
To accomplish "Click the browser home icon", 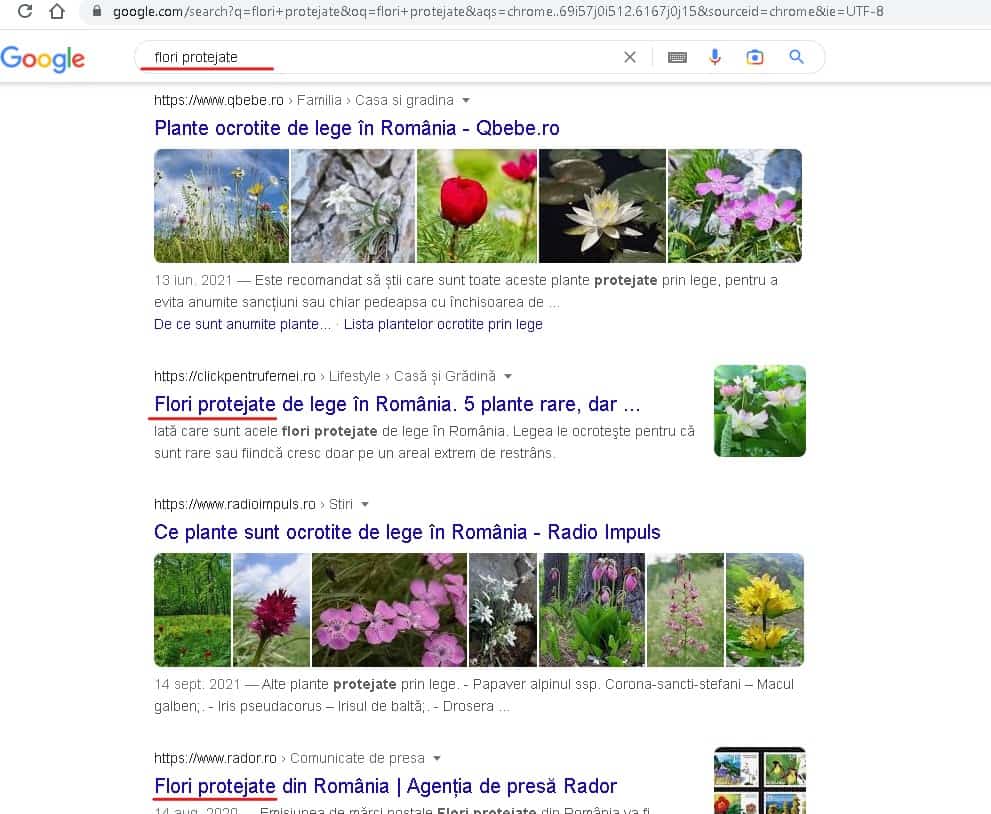I will point(59,12).
